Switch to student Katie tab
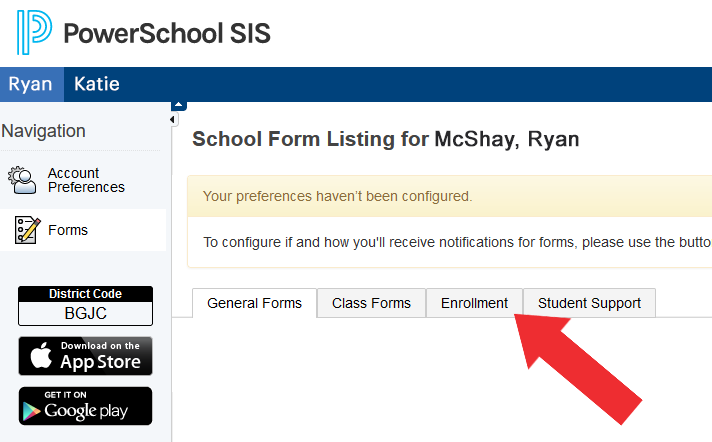 96,84
